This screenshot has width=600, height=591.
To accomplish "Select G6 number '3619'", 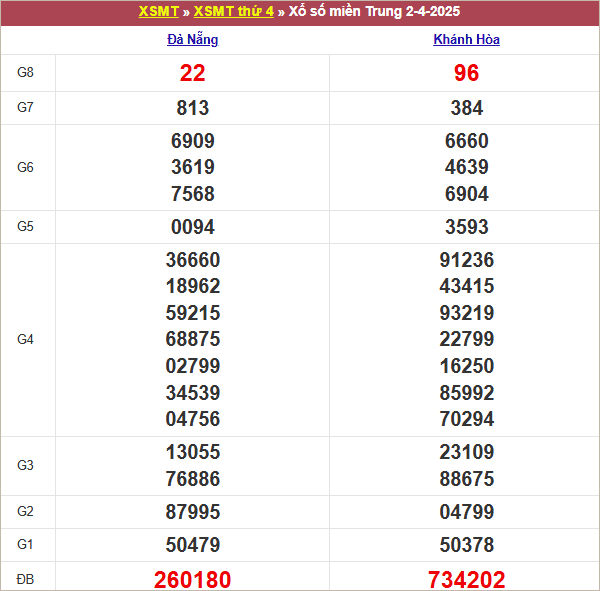I will (192, 167).
